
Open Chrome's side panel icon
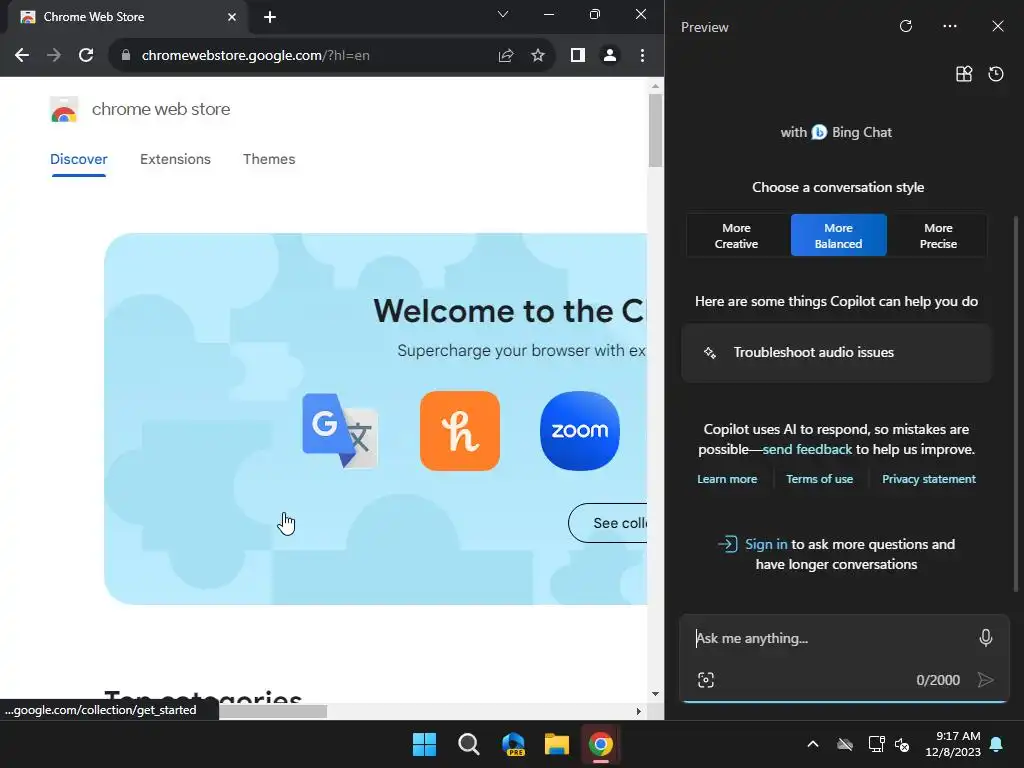577,56
